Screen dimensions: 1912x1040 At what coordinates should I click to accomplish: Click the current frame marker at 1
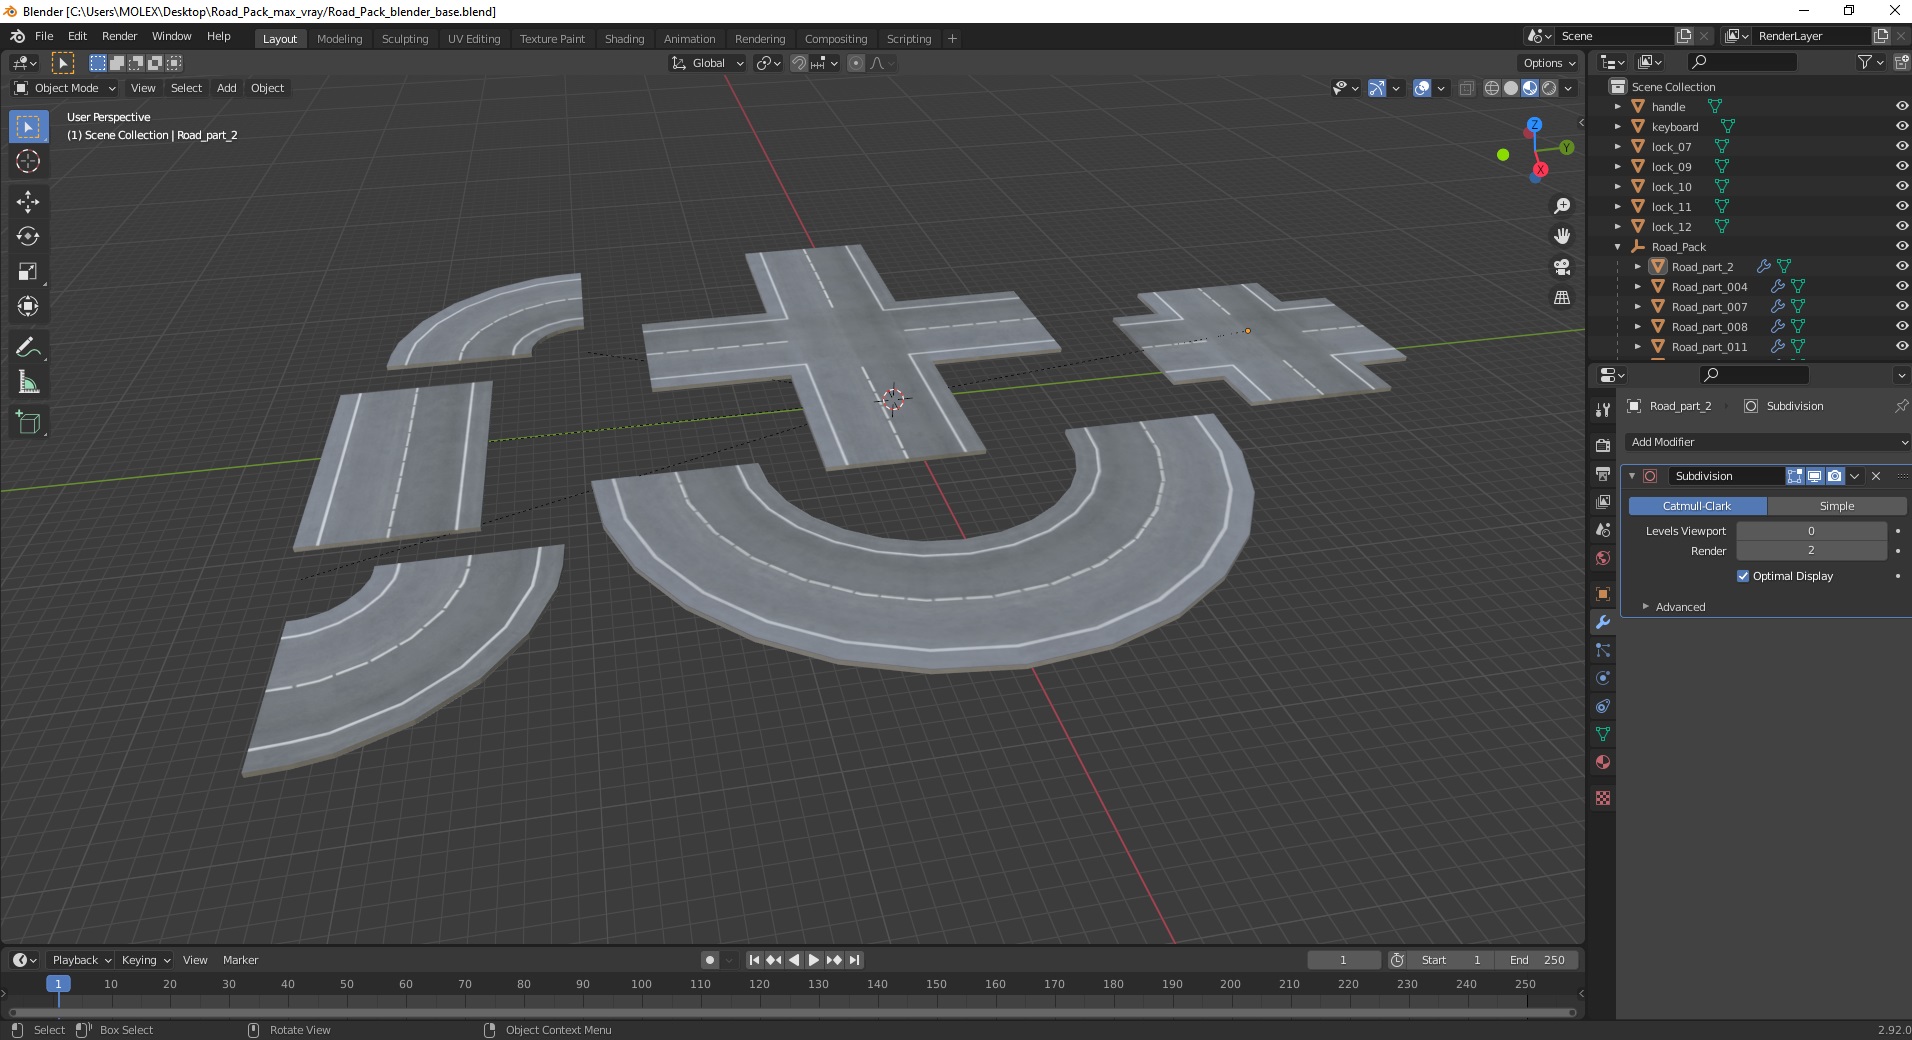pyautogui.click(x=58, y=984)
